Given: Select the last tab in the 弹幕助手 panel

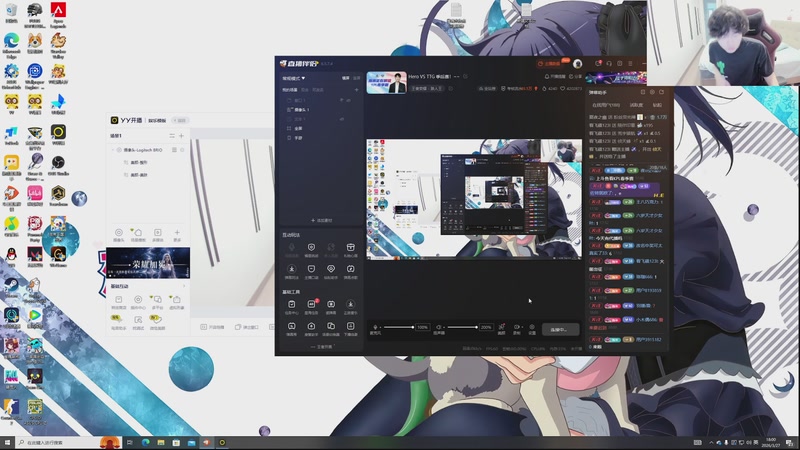Looking at the screenshot, I should point(657,105).
